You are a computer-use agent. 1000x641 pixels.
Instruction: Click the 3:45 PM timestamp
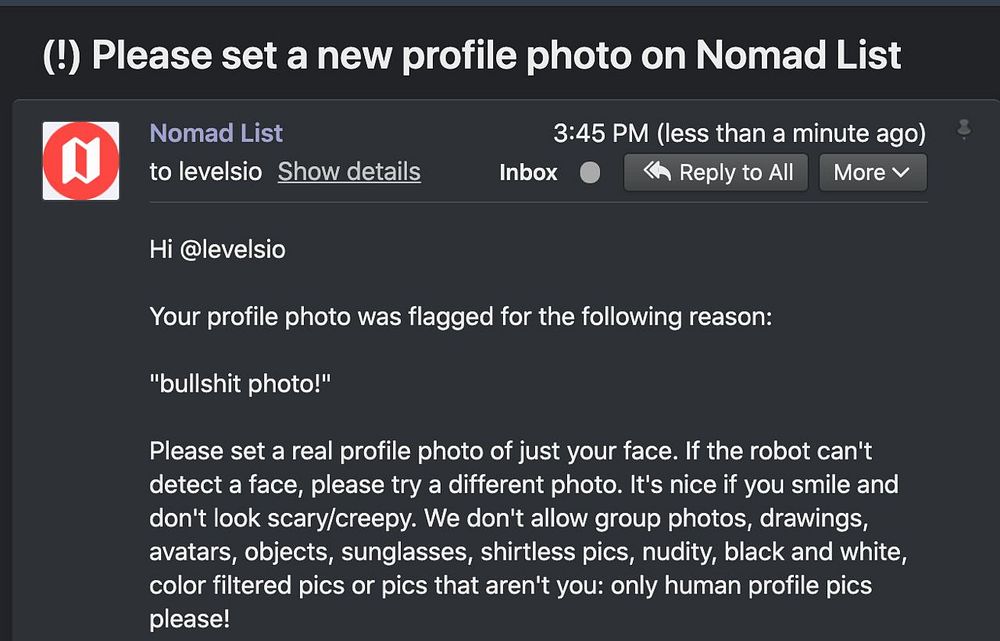(602, 133)
